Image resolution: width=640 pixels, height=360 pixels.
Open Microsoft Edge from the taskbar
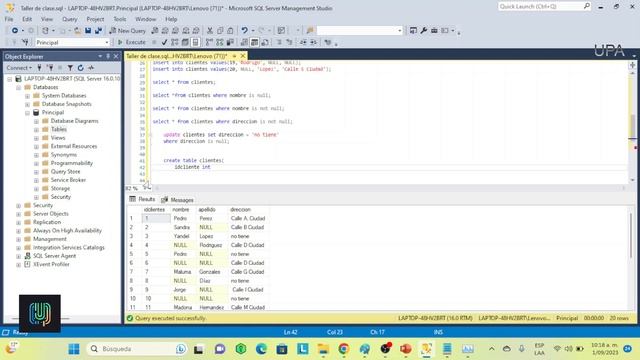pos(261,349)
